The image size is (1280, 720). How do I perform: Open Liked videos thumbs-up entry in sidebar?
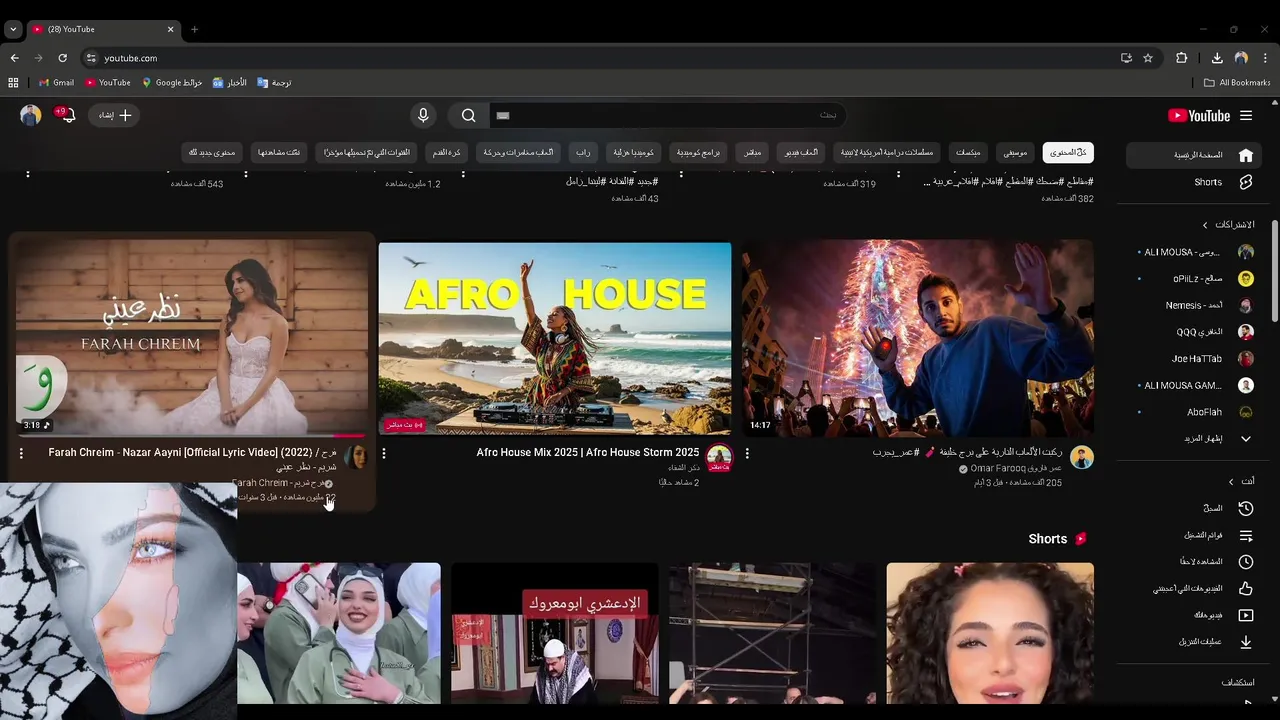1196,588
